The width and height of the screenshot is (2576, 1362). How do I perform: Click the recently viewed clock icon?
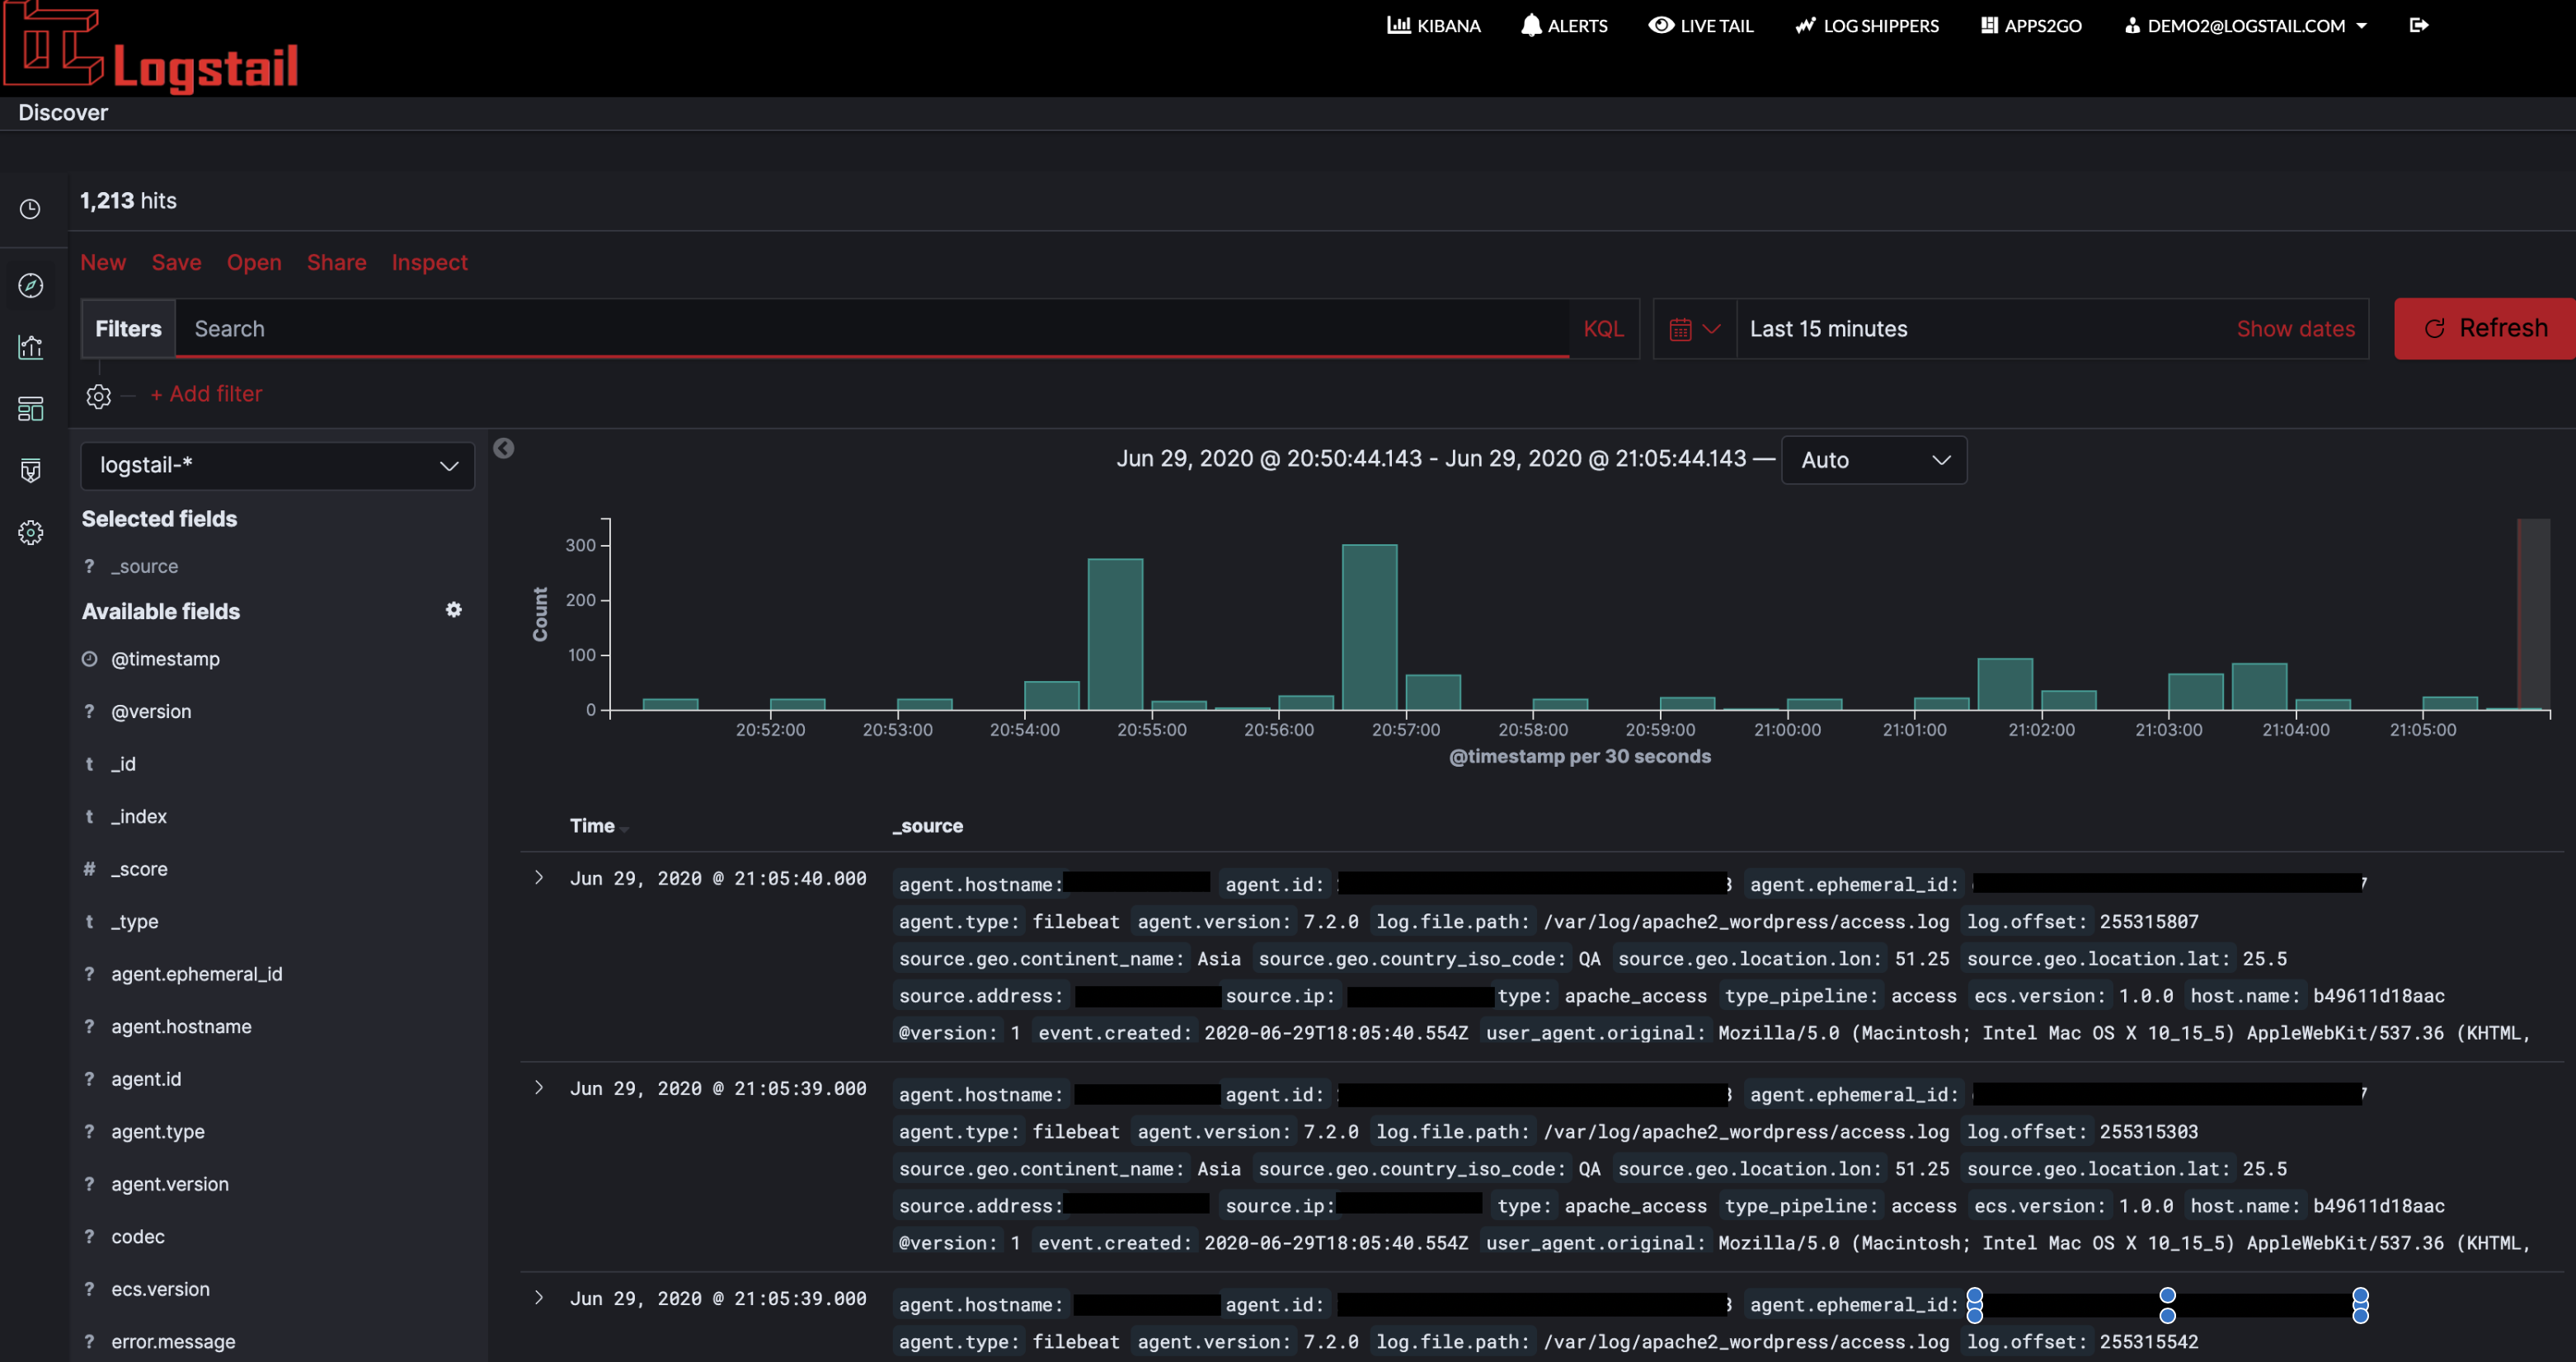31,209
